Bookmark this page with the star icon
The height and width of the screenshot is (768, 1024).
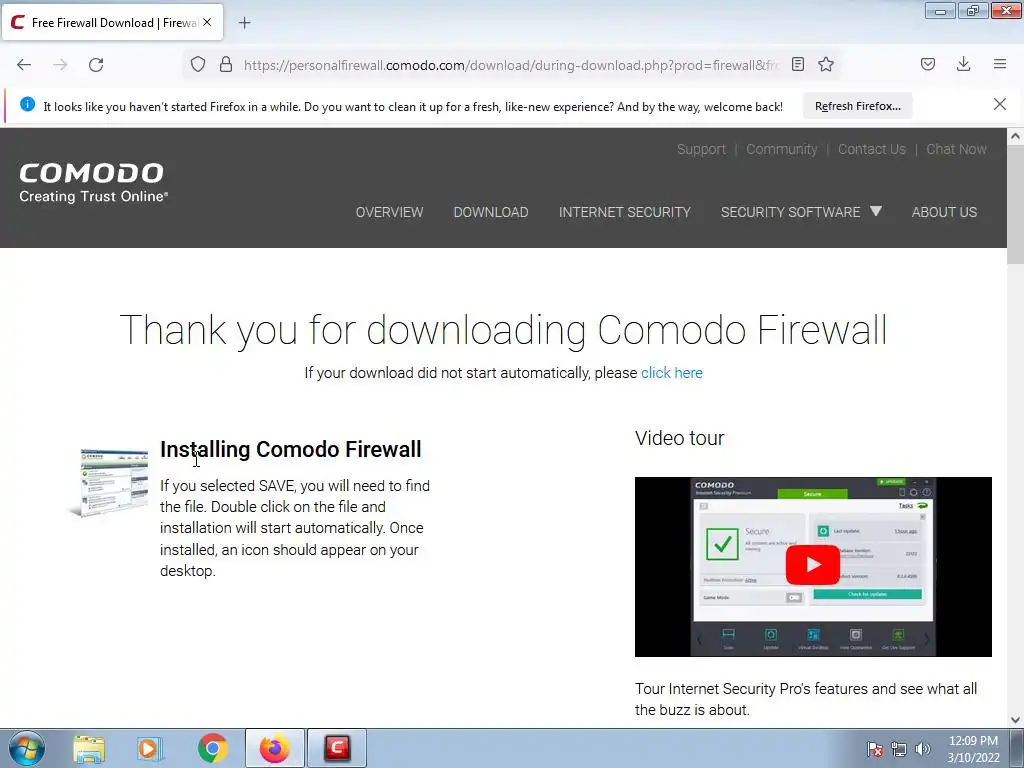[x=825, y=64]
